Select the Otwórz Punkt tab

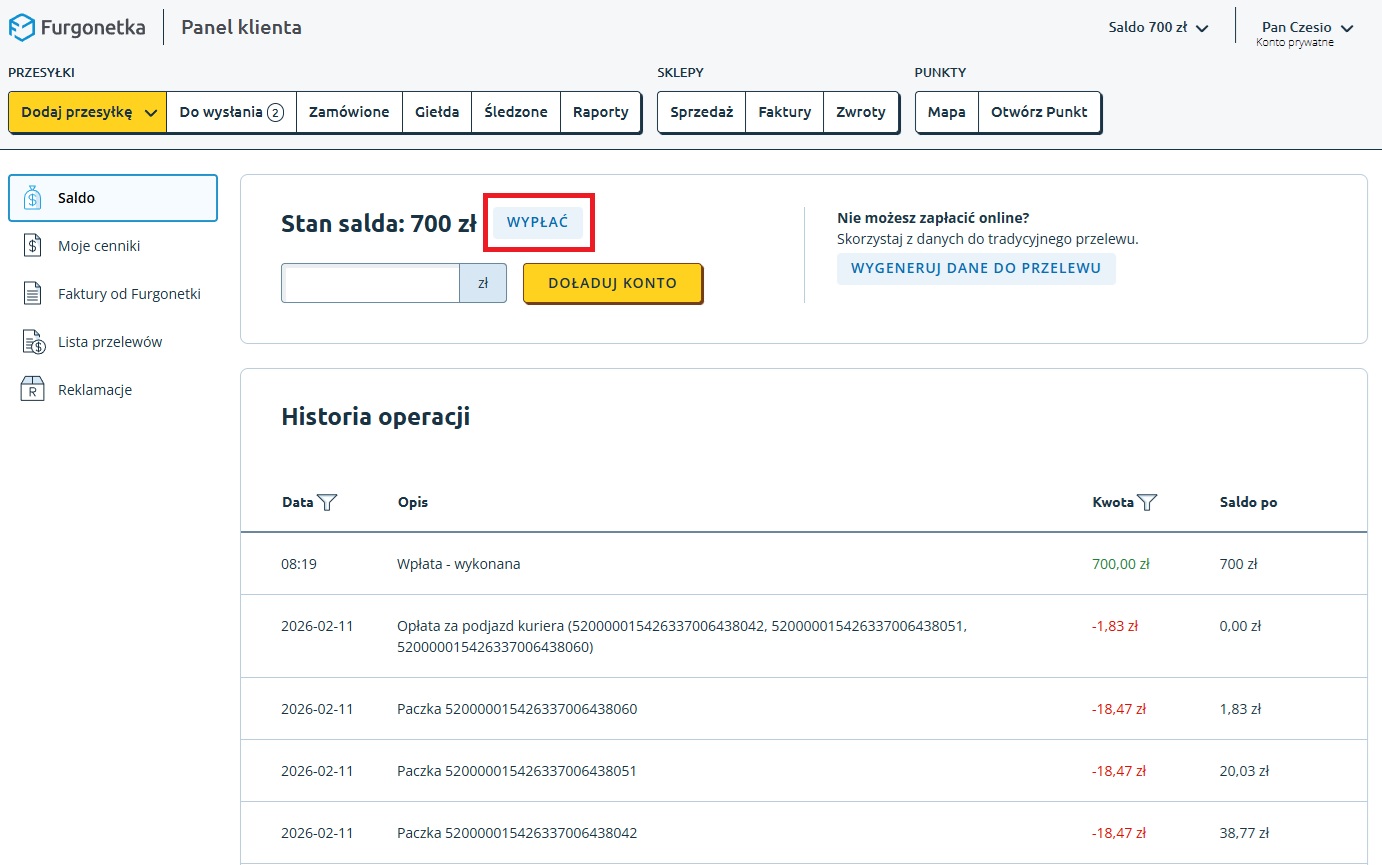pyautogui.click(x=1039, y=112)
